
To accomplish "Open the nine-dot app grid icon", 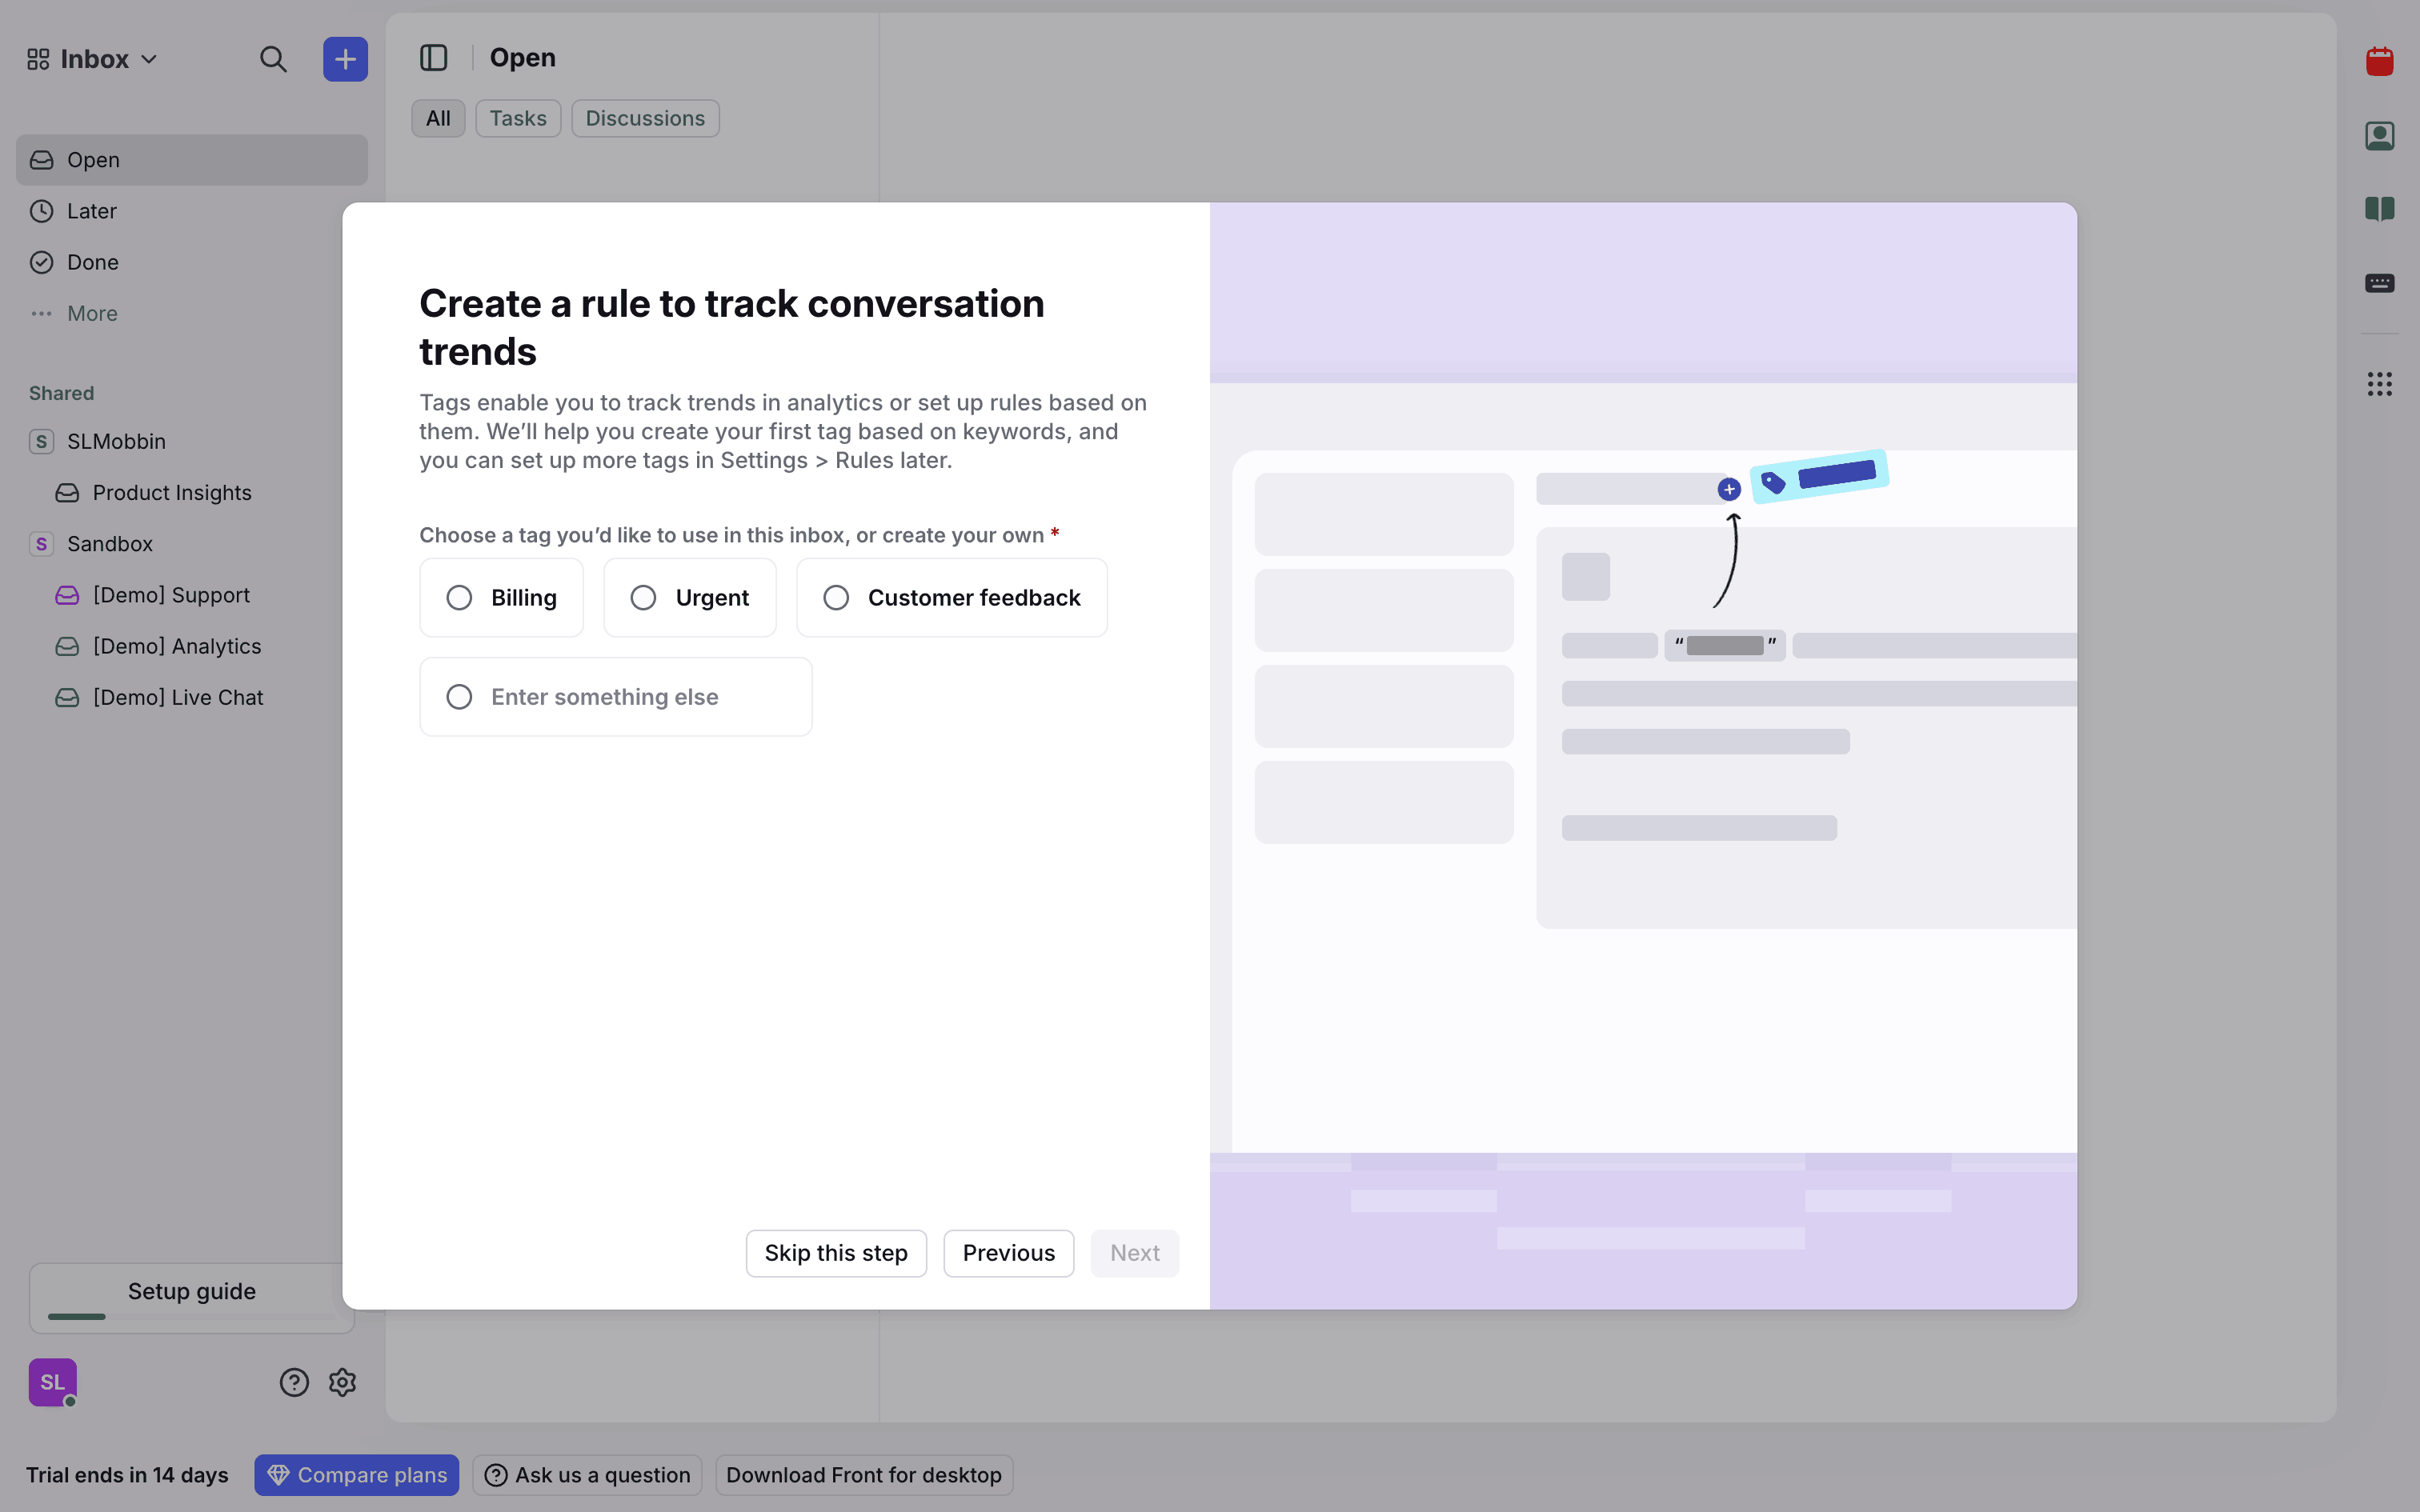I will [2379, 384].
